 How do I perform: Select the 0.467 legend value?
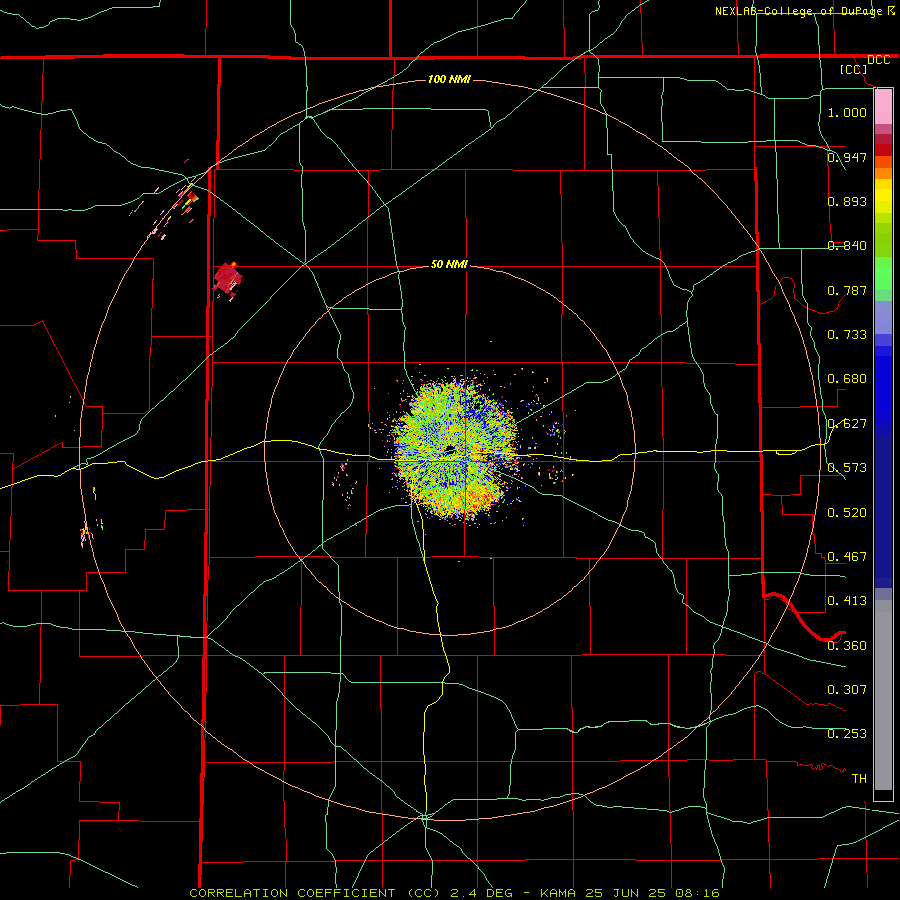pyautogui.click(x=847, y=556)
